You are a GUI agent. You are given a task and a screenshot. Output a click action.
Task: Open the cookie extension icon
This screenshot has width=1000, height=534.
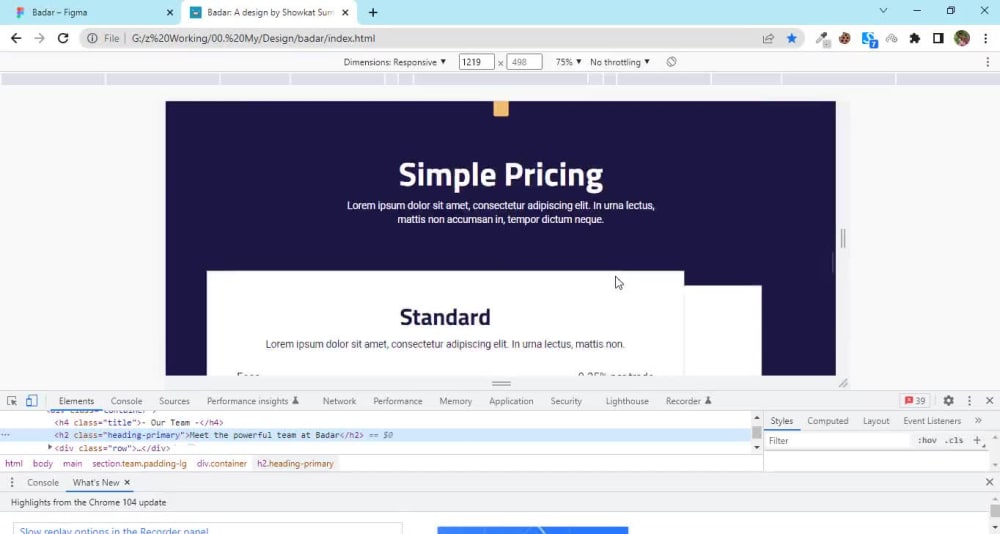(845, 38)
